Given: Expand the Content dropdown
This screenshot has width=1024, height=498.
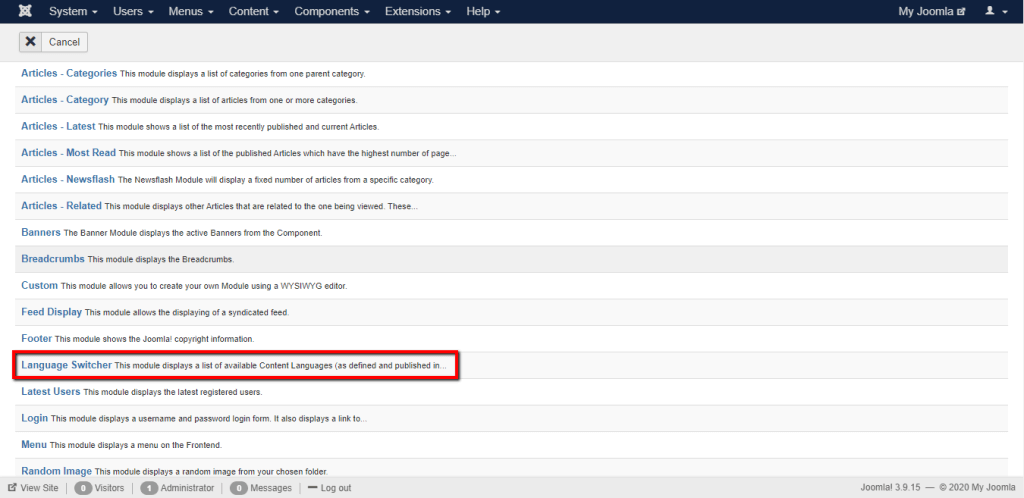Looking at the screenshot, I should 254,11.
